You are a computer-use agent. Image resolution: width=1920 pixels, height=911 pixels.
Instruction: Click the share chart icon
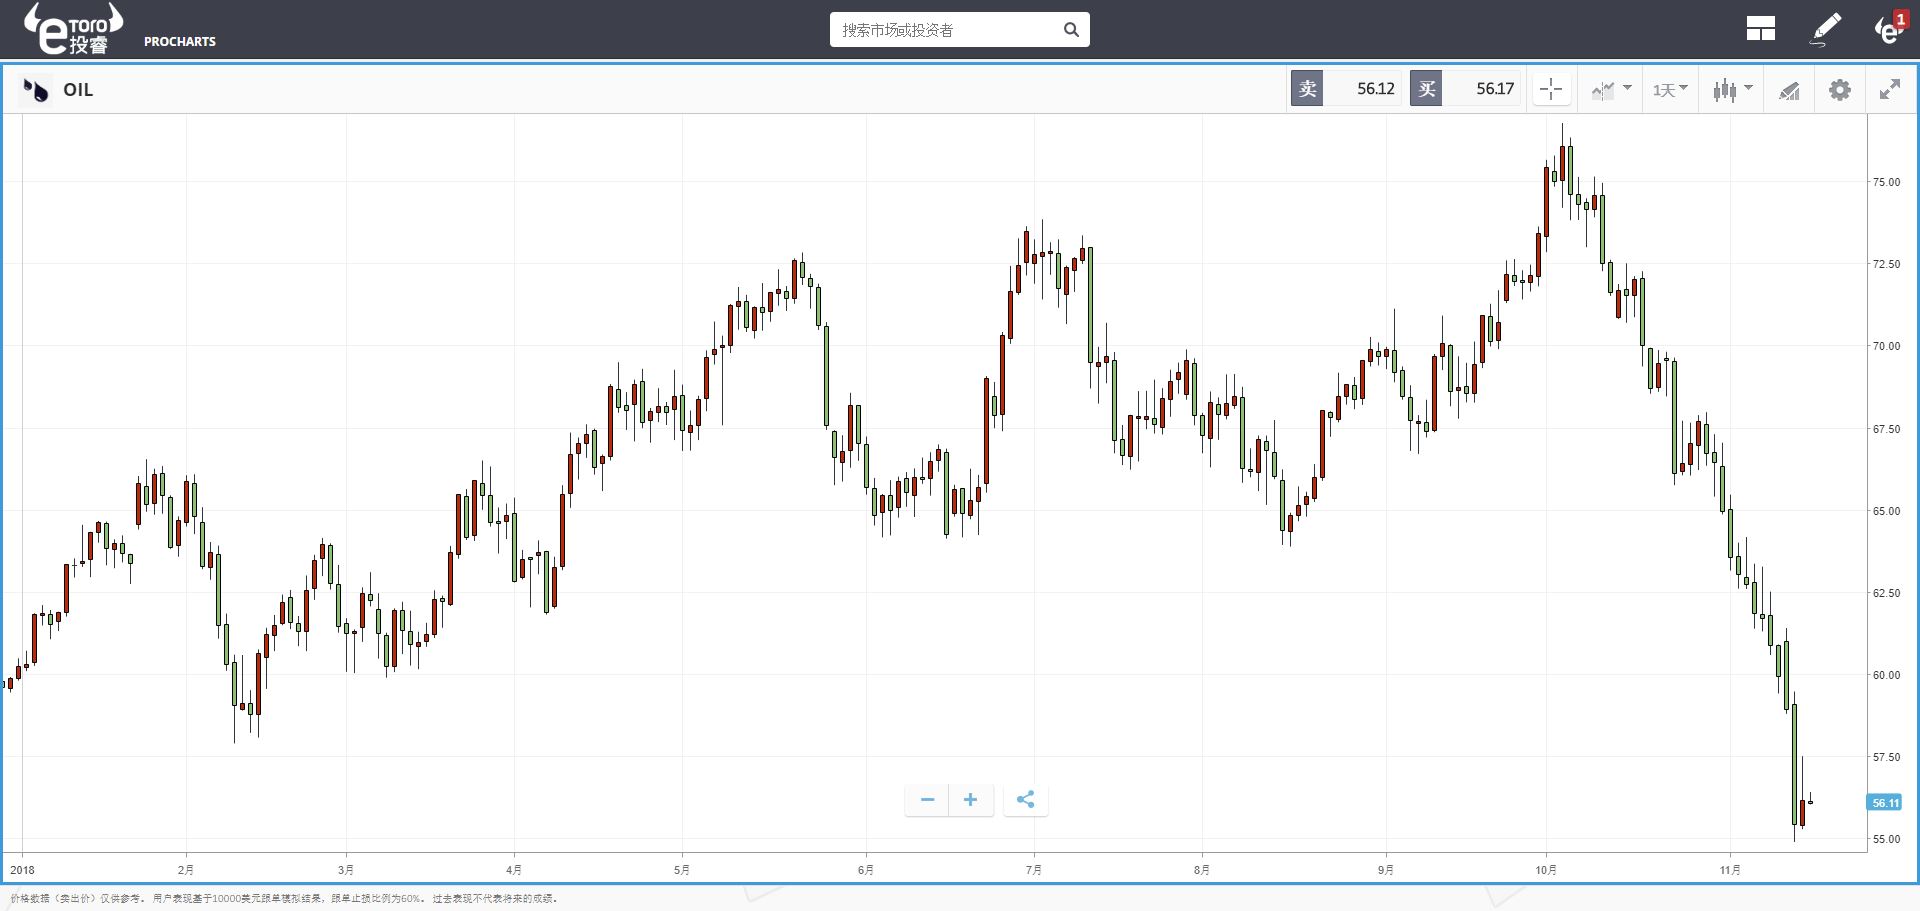coord(1025,799)
